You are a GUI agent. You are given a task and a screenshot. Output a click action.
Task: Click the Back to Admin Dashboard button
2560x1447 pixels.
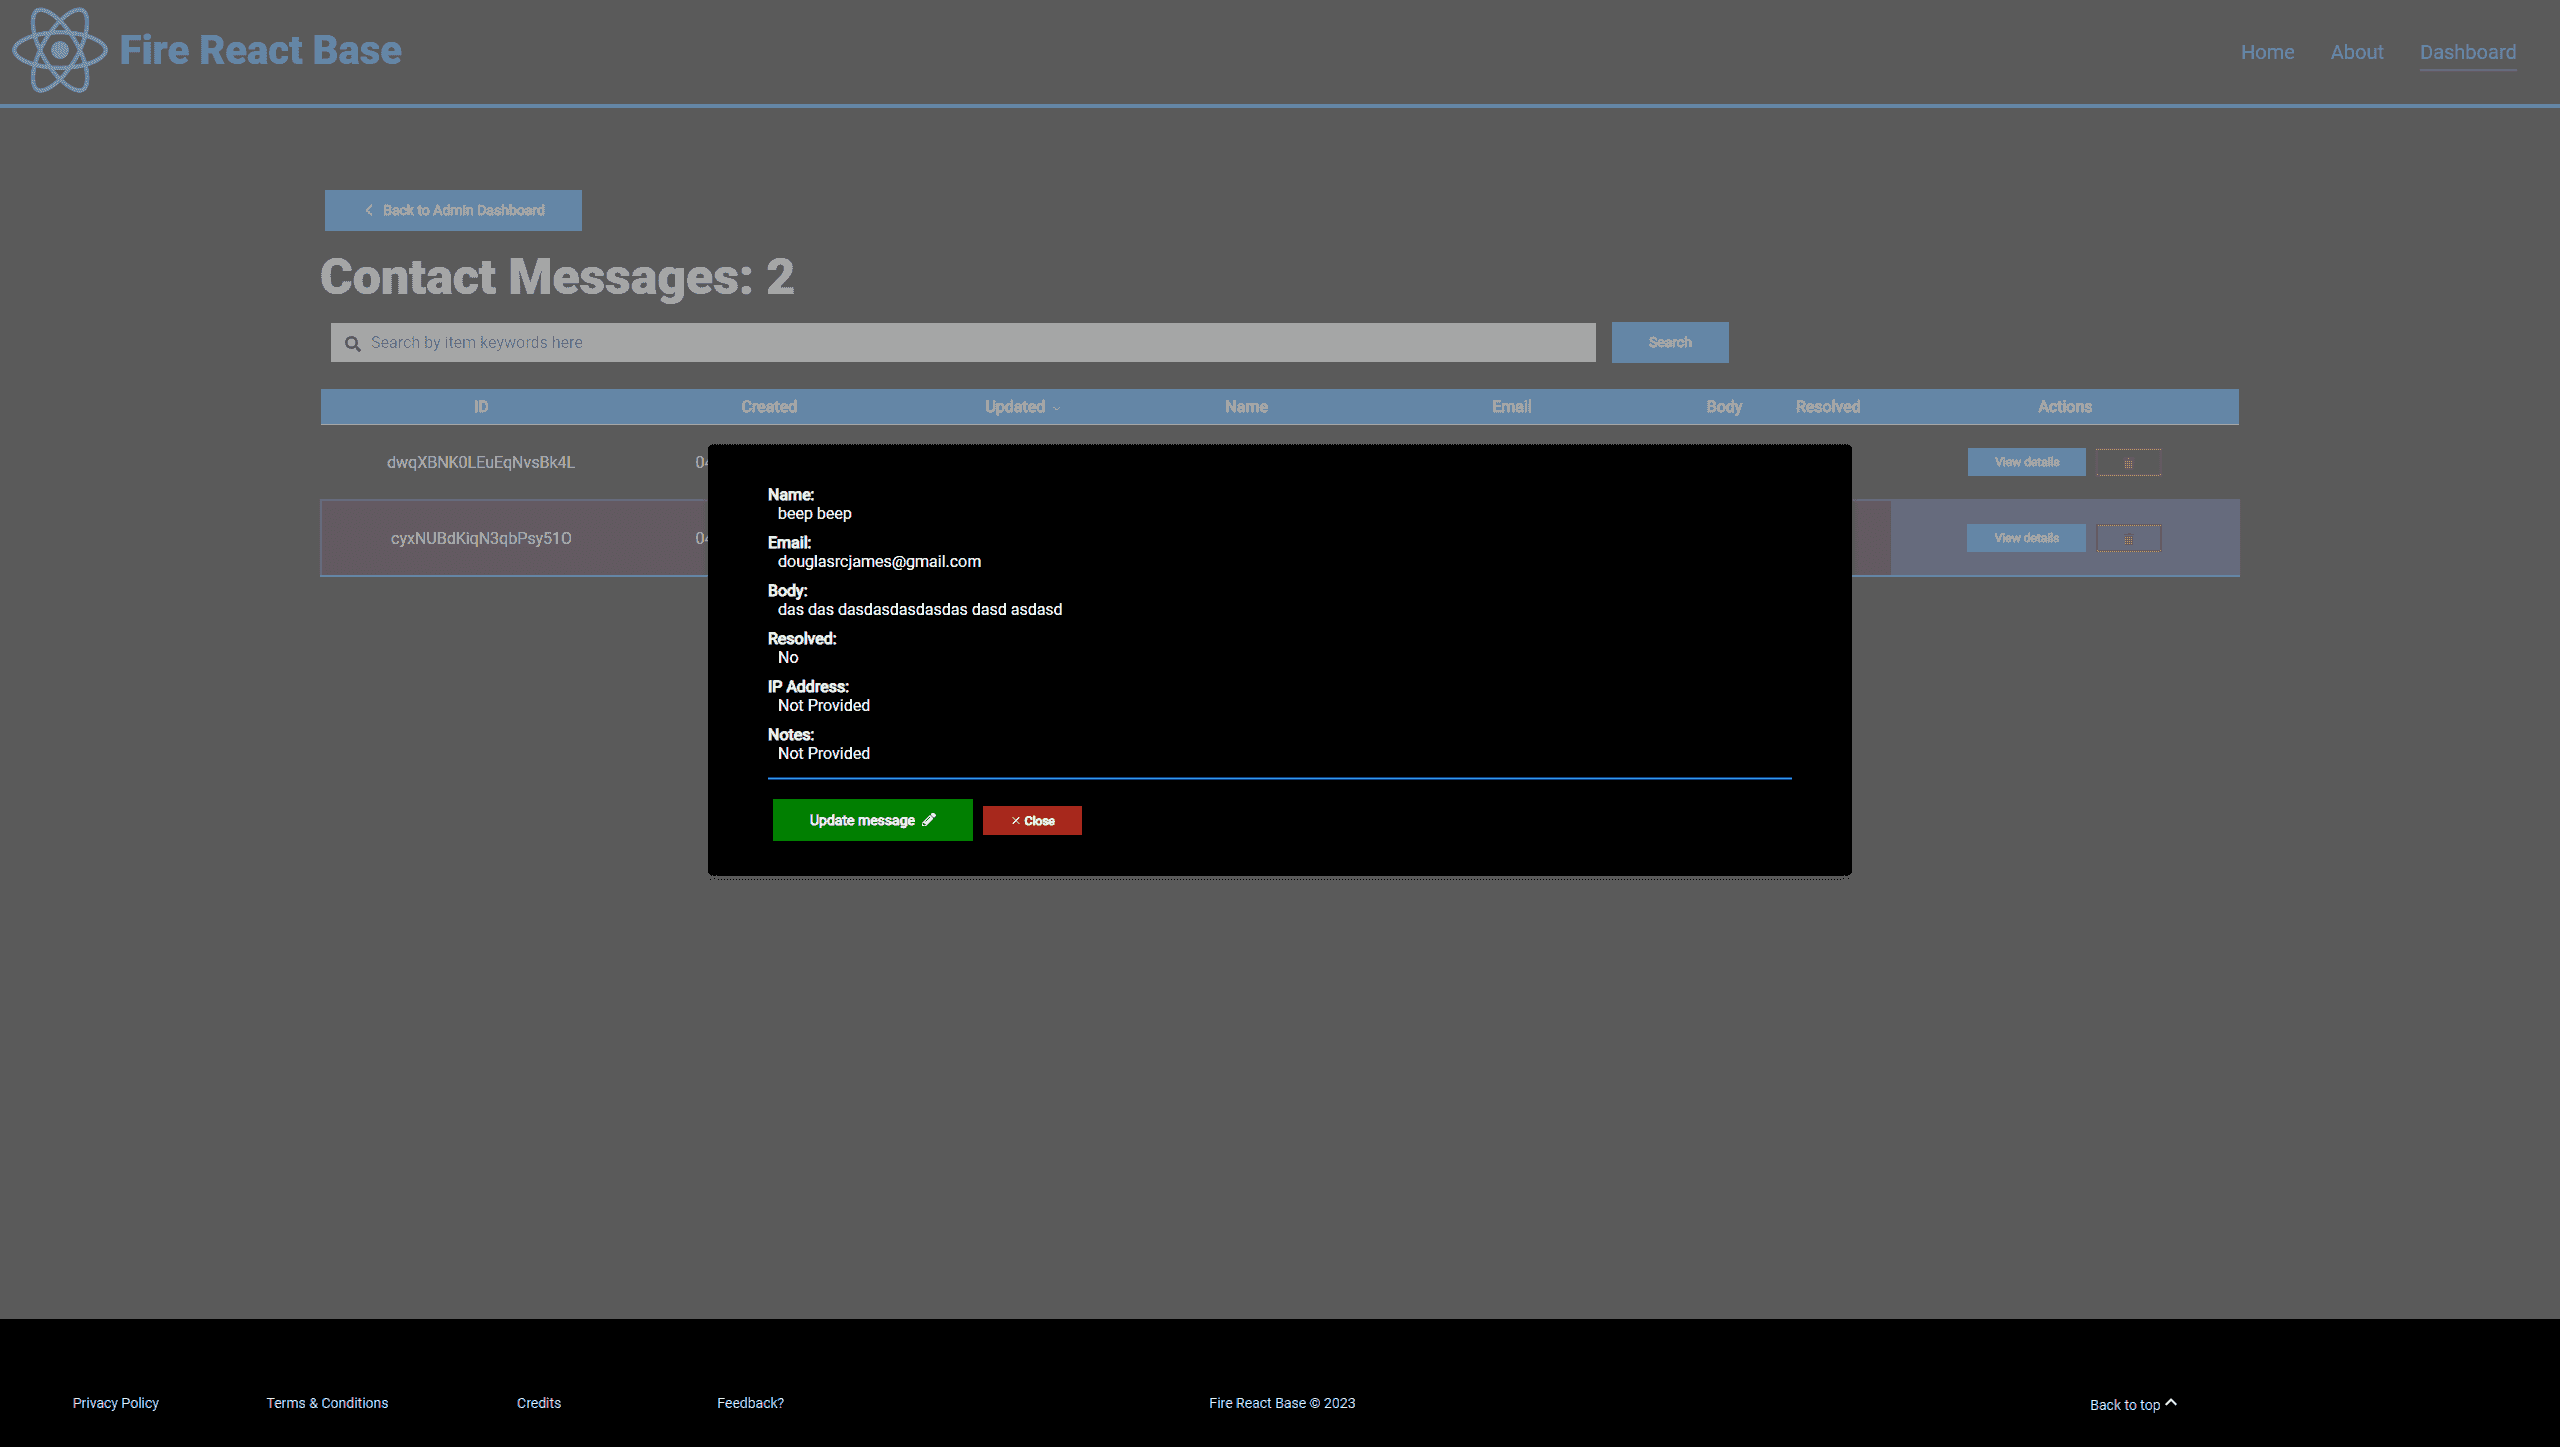tap(454, 209)
